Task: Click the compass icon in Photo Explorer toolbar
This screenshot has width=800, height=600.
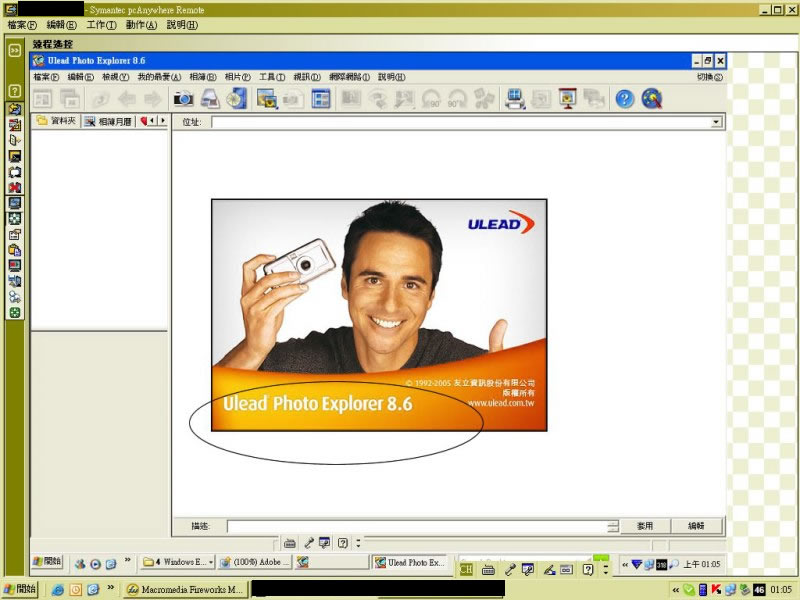Action: coord(236,98)
